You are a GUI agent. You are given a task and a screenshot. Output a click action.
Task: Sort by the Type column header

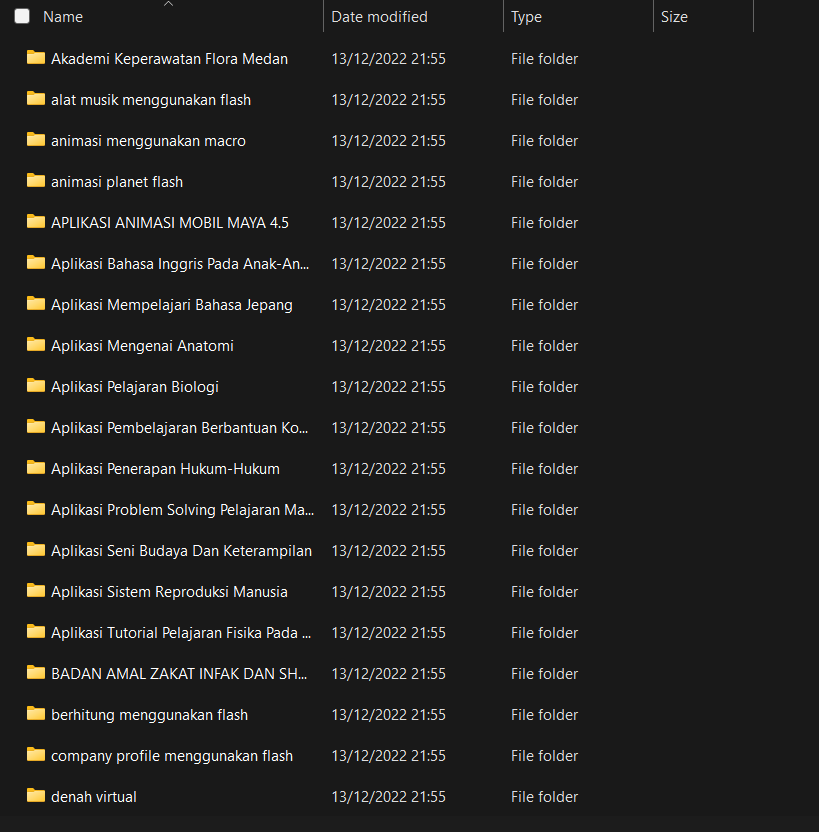(x=526, y=17)
